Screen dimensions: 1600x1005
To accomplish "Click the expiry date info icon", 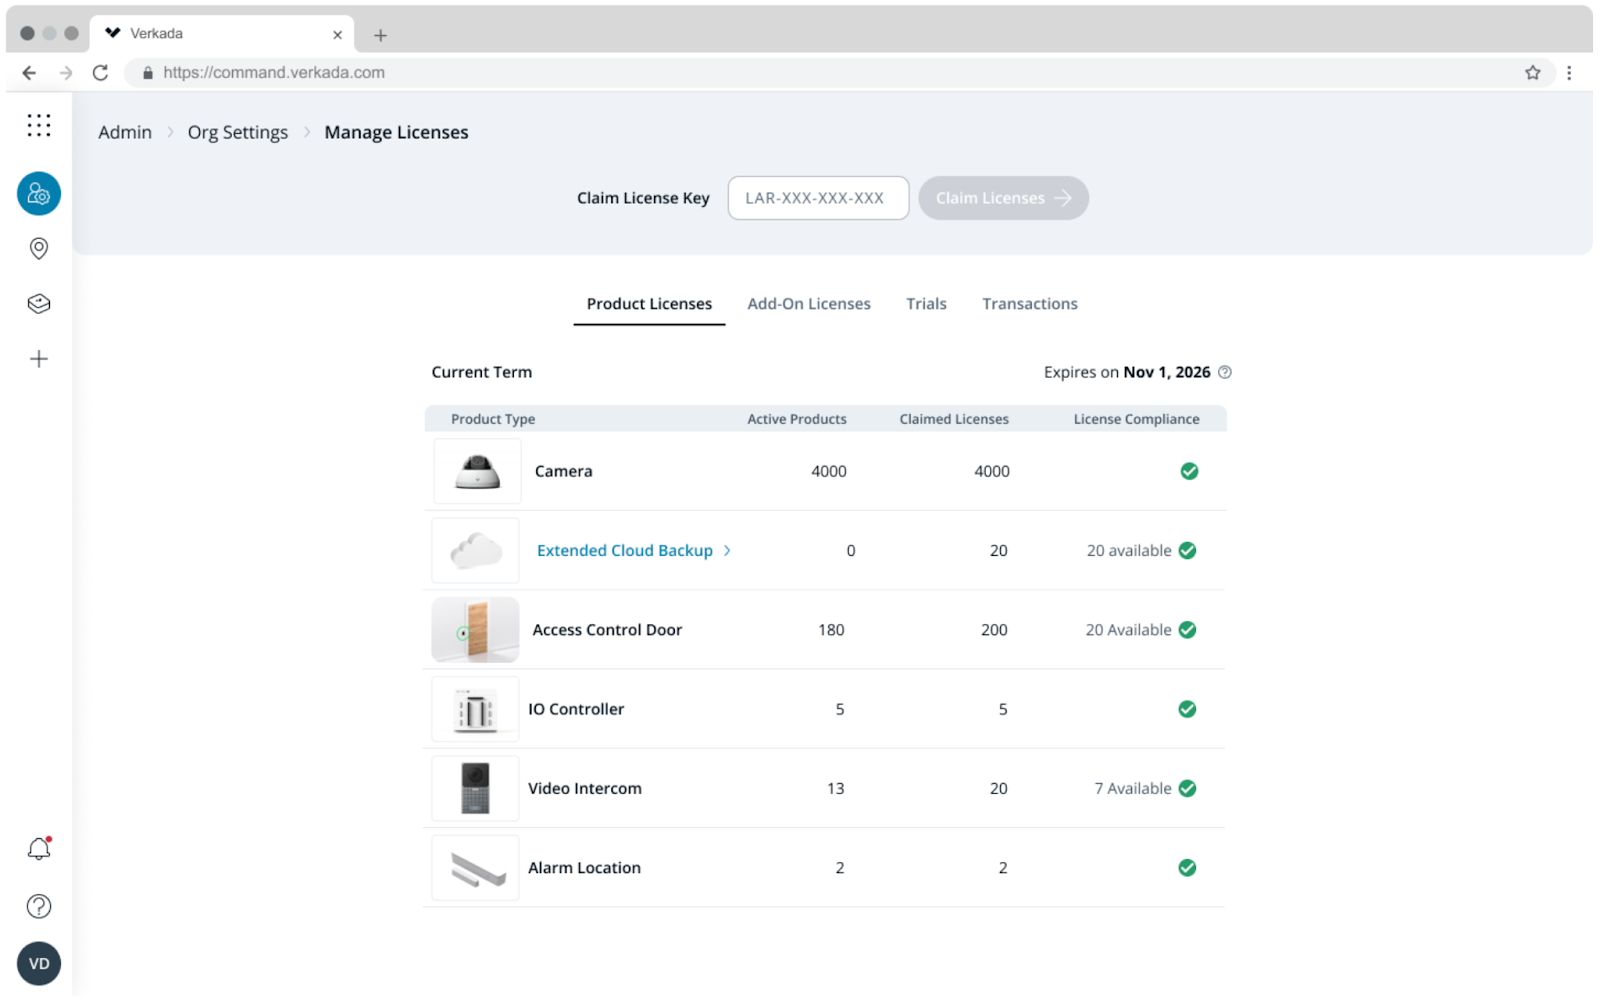I will point(1225,372).
